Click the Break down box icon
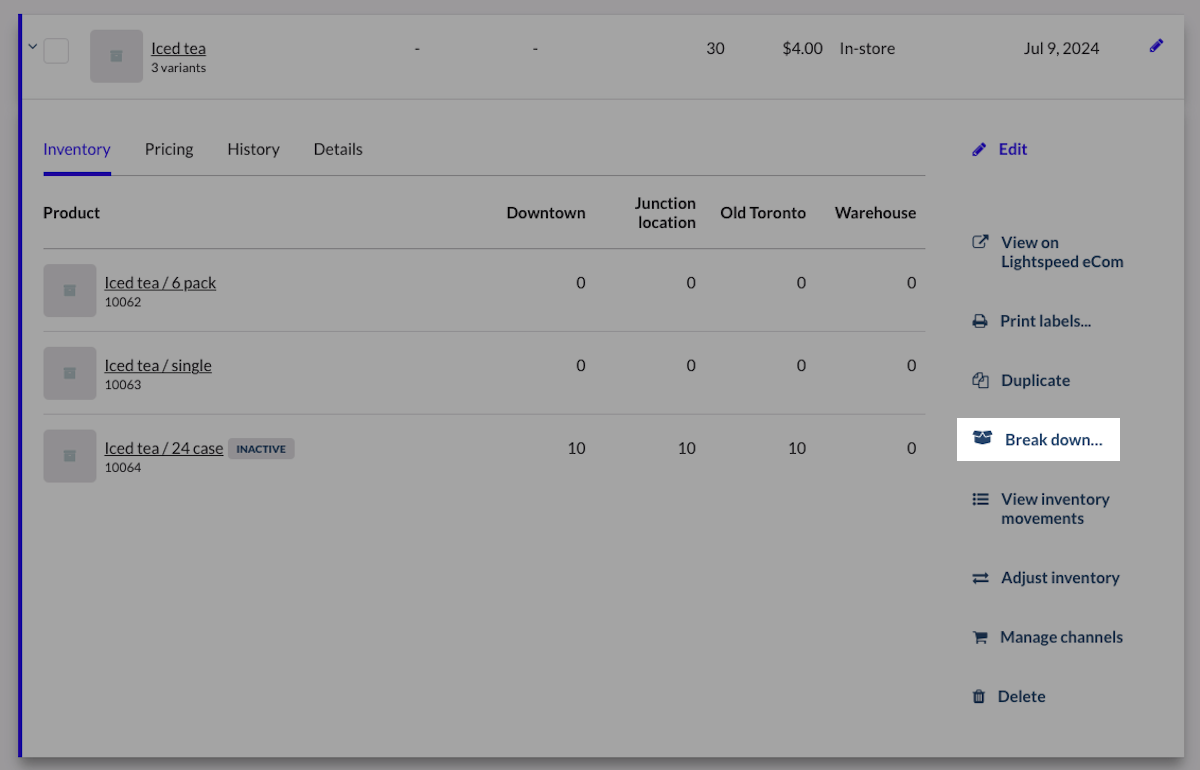 tap(982, 439)
